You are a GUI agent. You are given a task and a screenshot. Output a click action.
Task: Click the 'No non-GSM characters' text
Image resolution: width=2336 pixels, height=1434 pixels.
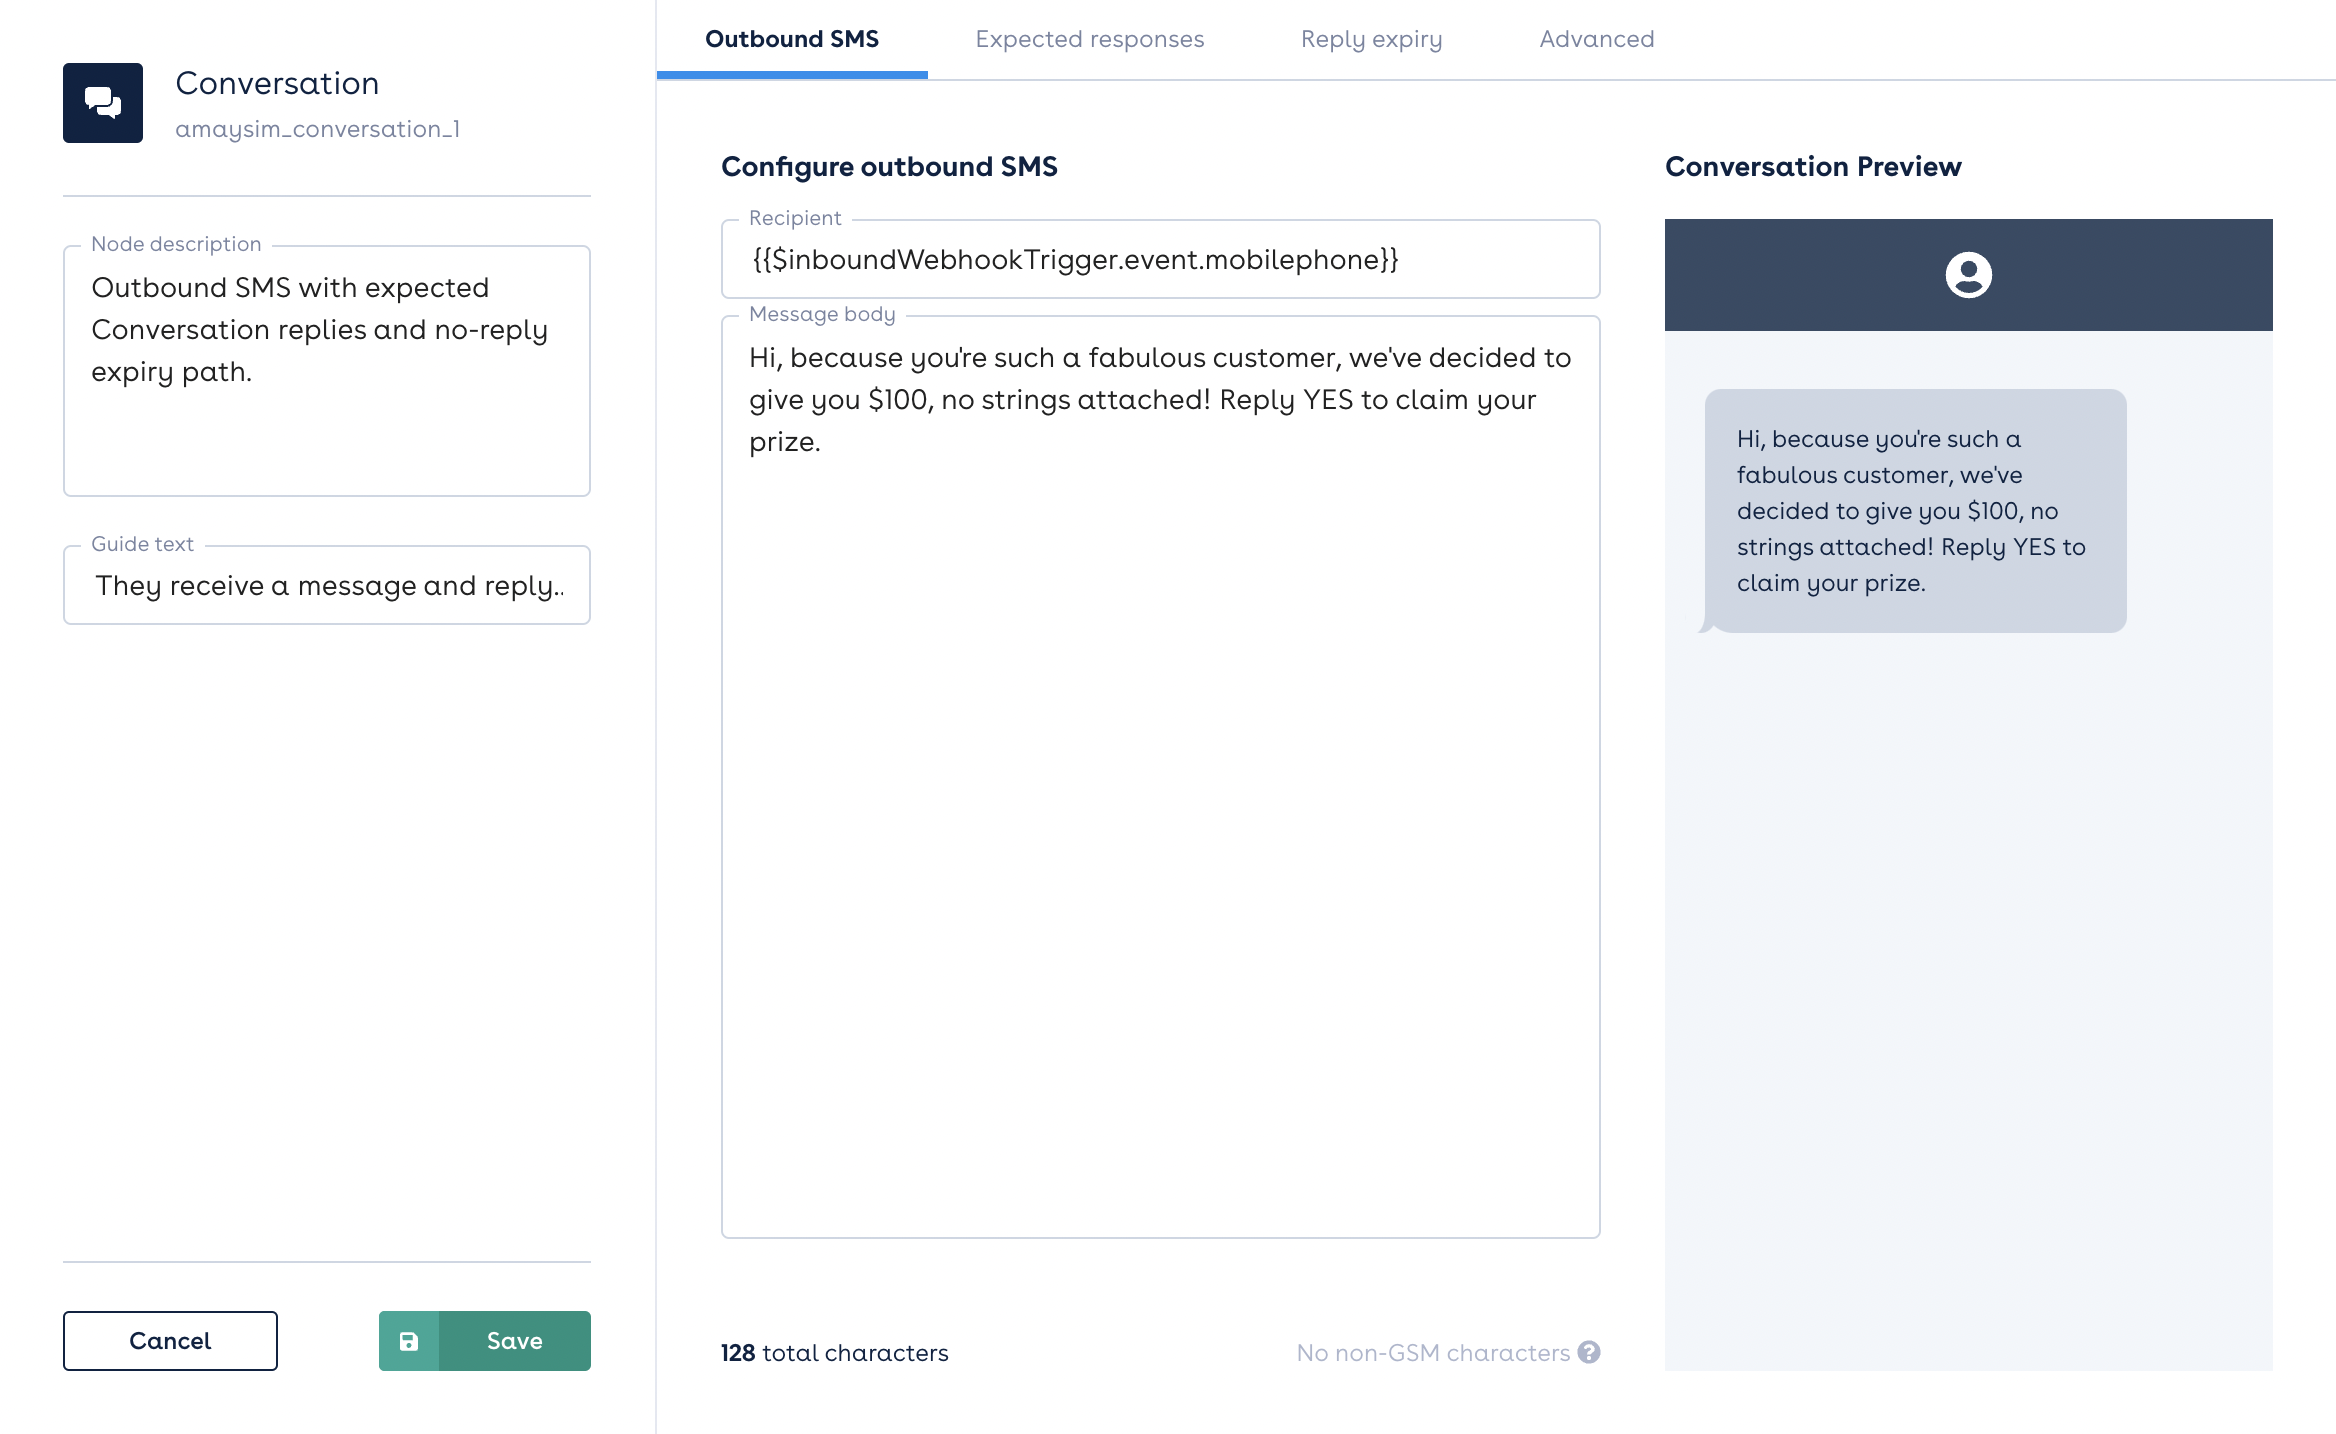(1433, 1353)
